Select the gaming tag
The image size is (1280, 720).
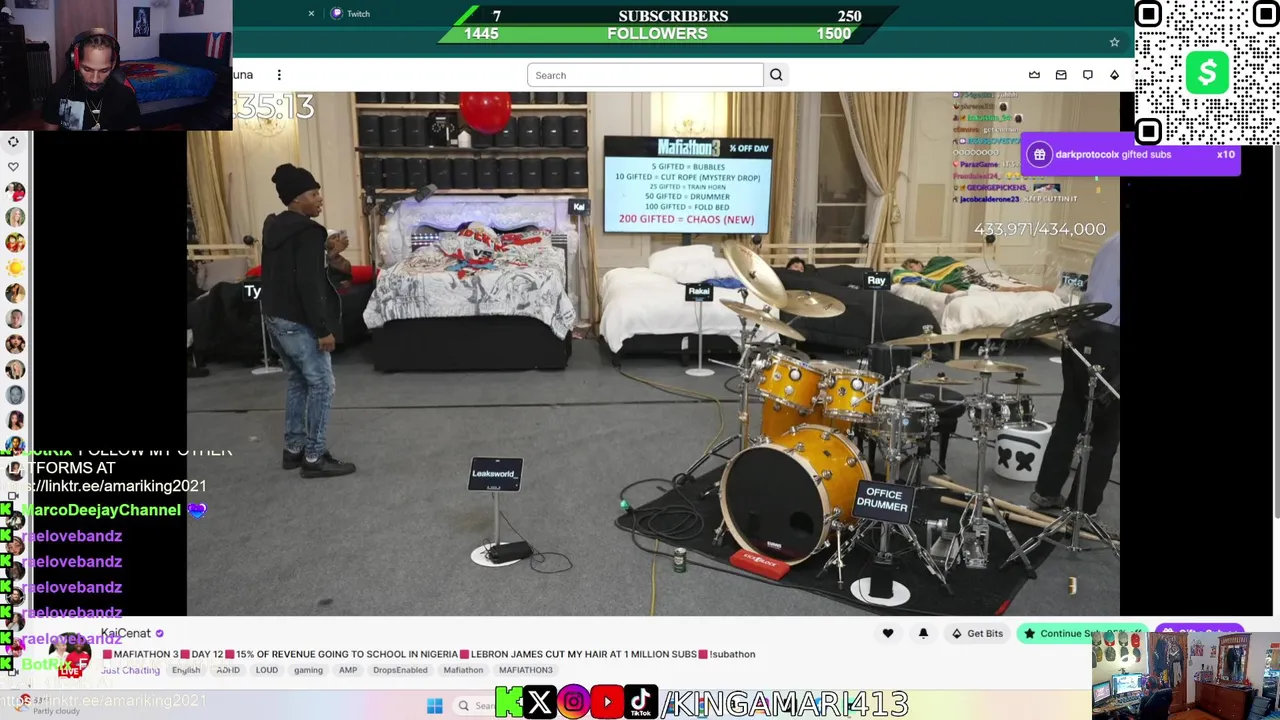pyautogui.click(x=308, y=670)
